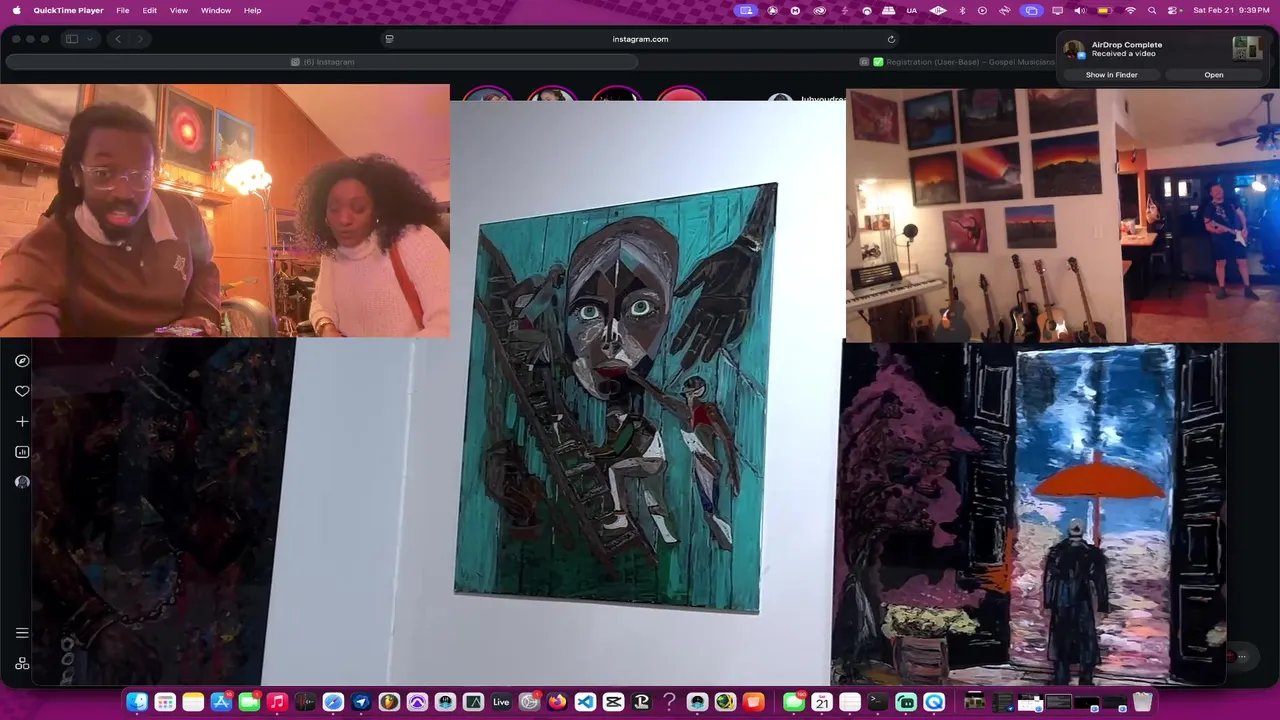Click Show in Finder on AirDrop notification
1280x720 pixels.
[x=1111, y=75]
